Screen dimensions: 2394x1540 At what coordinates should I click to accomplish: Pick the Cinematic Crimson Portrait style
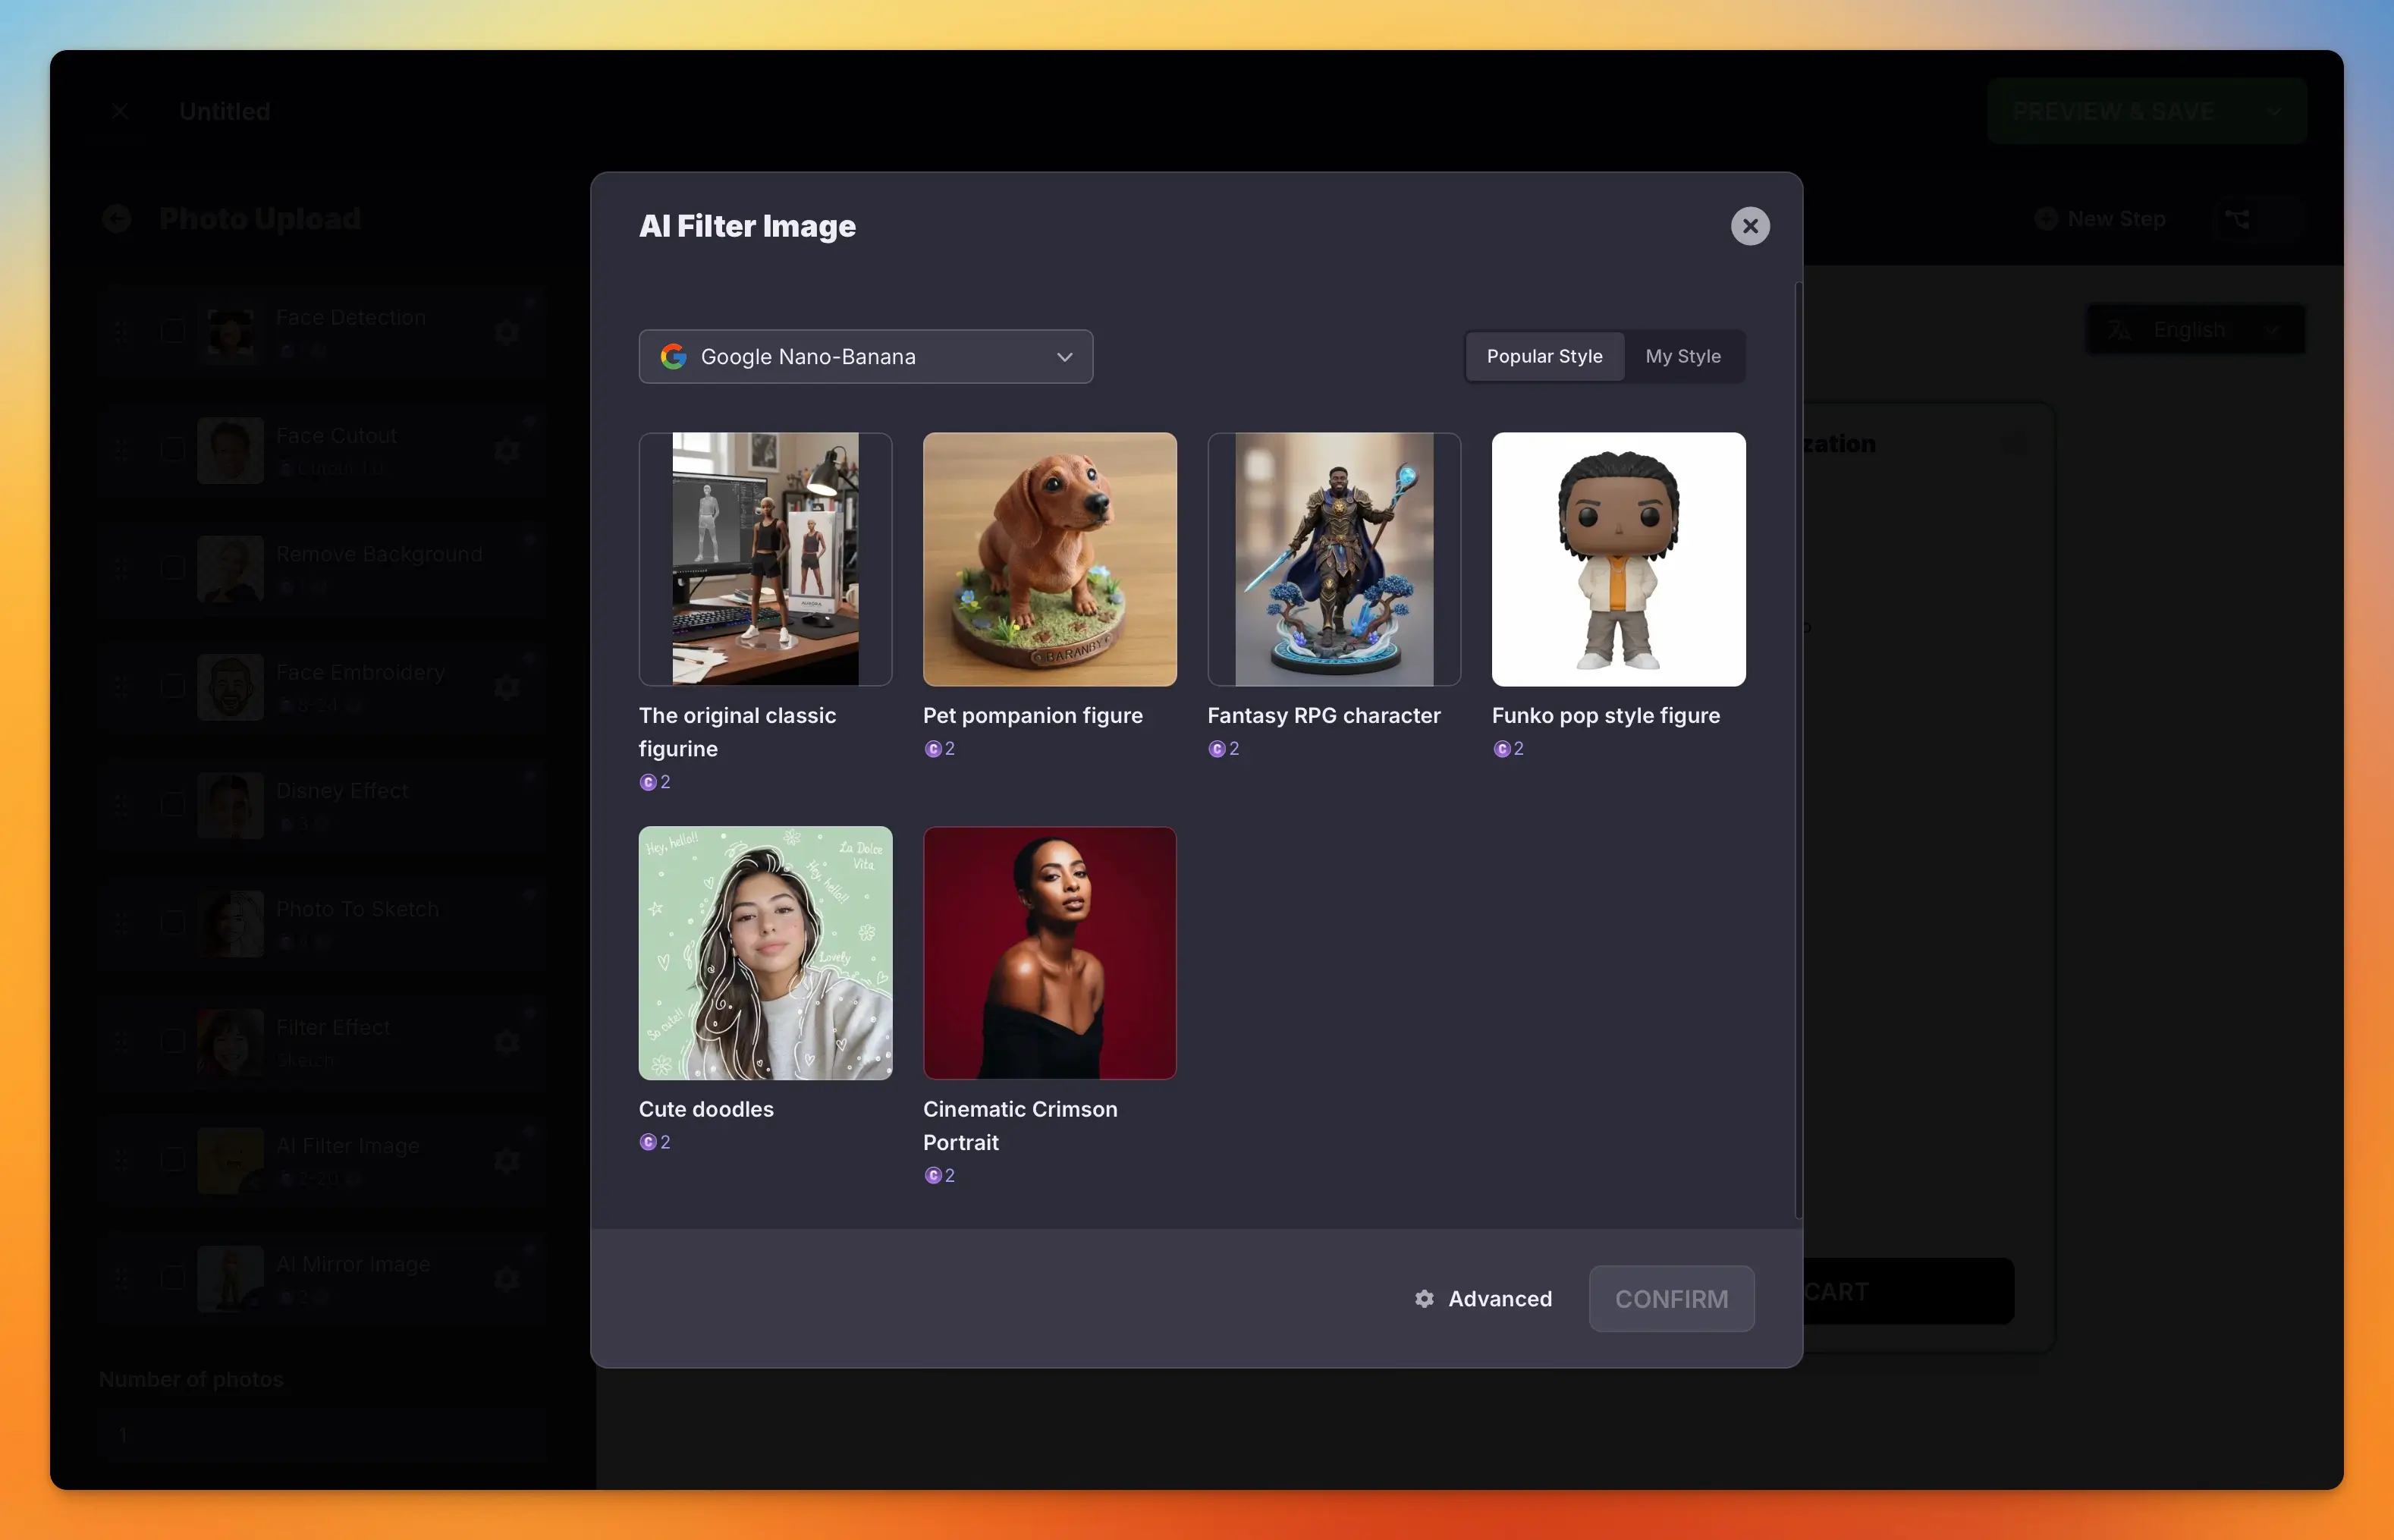1049,952
